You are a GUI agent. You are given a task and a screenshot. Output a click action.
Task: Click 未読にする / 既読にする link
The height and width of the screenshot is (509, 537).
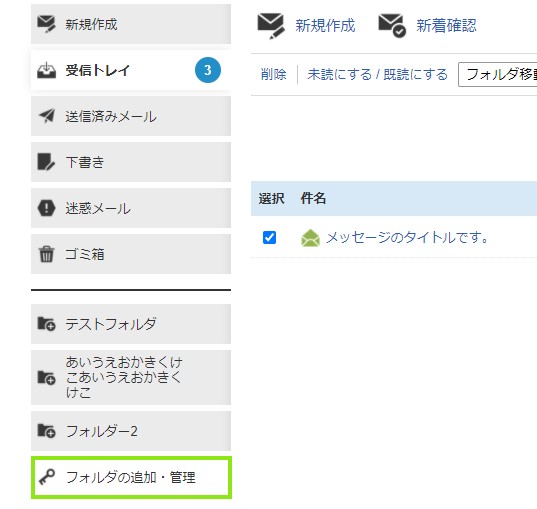pos(377,74)
